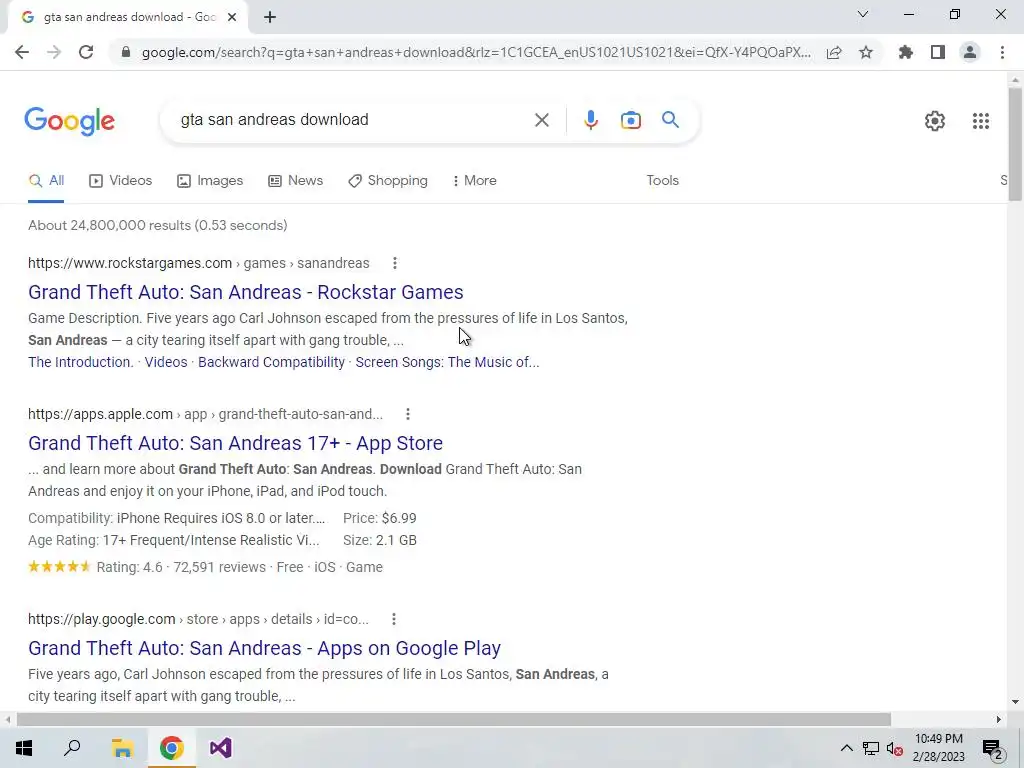The width and height of the screenshot is (1024, 768).
Task: Click the address bar URL
Action: coord(475,52)
